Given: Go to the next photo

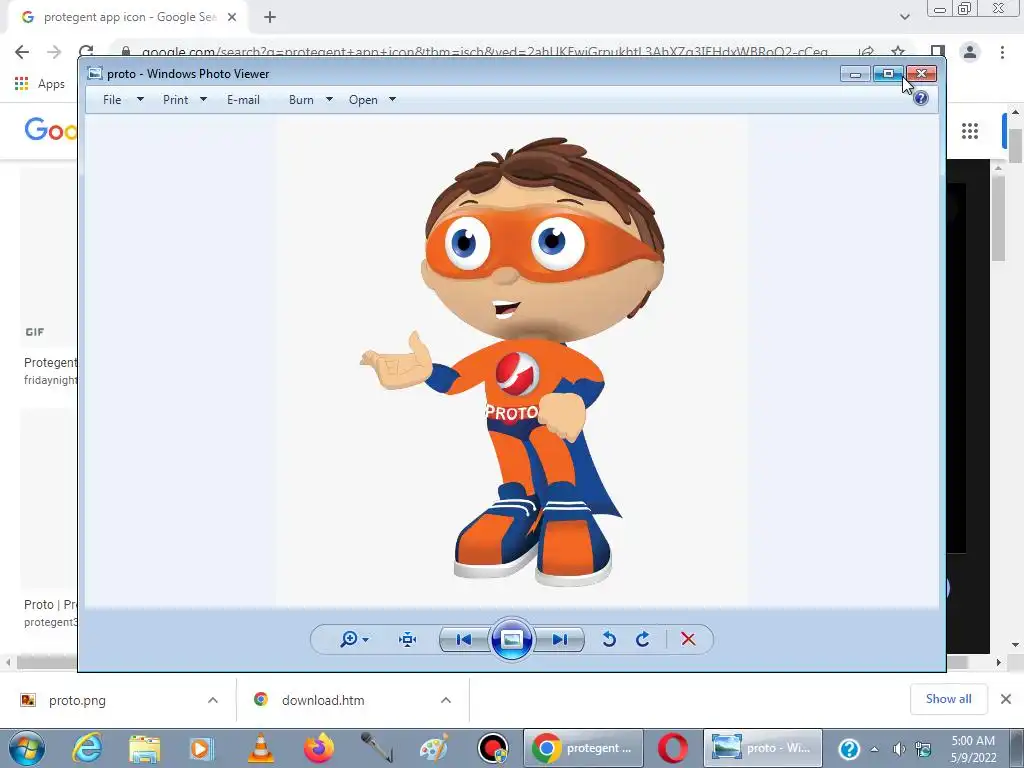Looking at the screenshot, I should pos(560,639).
